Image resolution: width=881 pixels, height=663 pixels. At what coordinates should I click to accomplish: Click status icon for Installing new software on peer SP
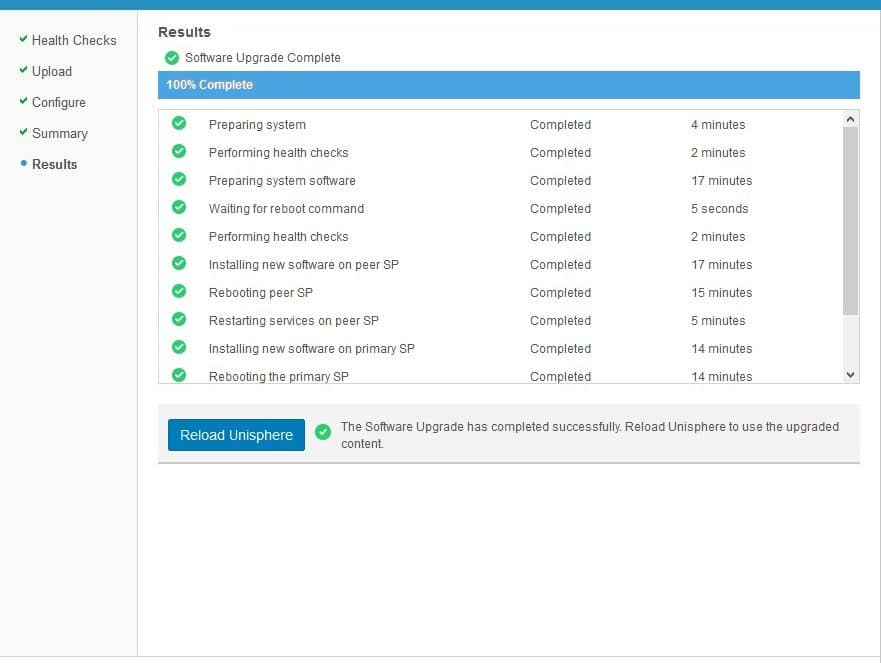pyautogui.click(x=179, y=263)
